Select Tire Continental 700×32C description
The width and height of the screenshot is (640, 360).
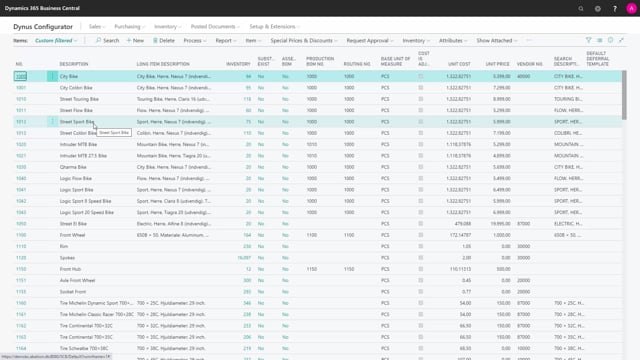coord(86,326)
